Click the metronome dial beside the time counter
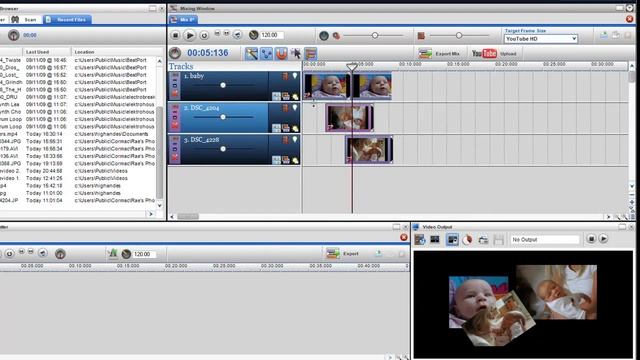 coord(175,53)
